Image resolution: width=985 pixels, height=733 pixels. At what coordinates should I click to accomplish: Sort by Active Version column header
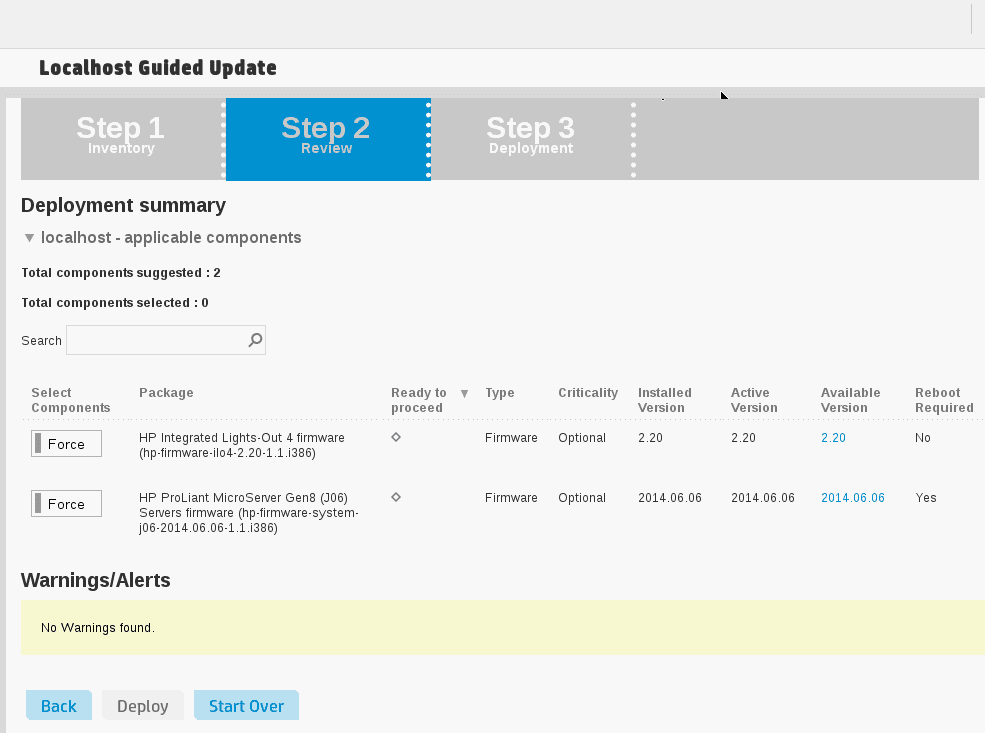(754, 400)
